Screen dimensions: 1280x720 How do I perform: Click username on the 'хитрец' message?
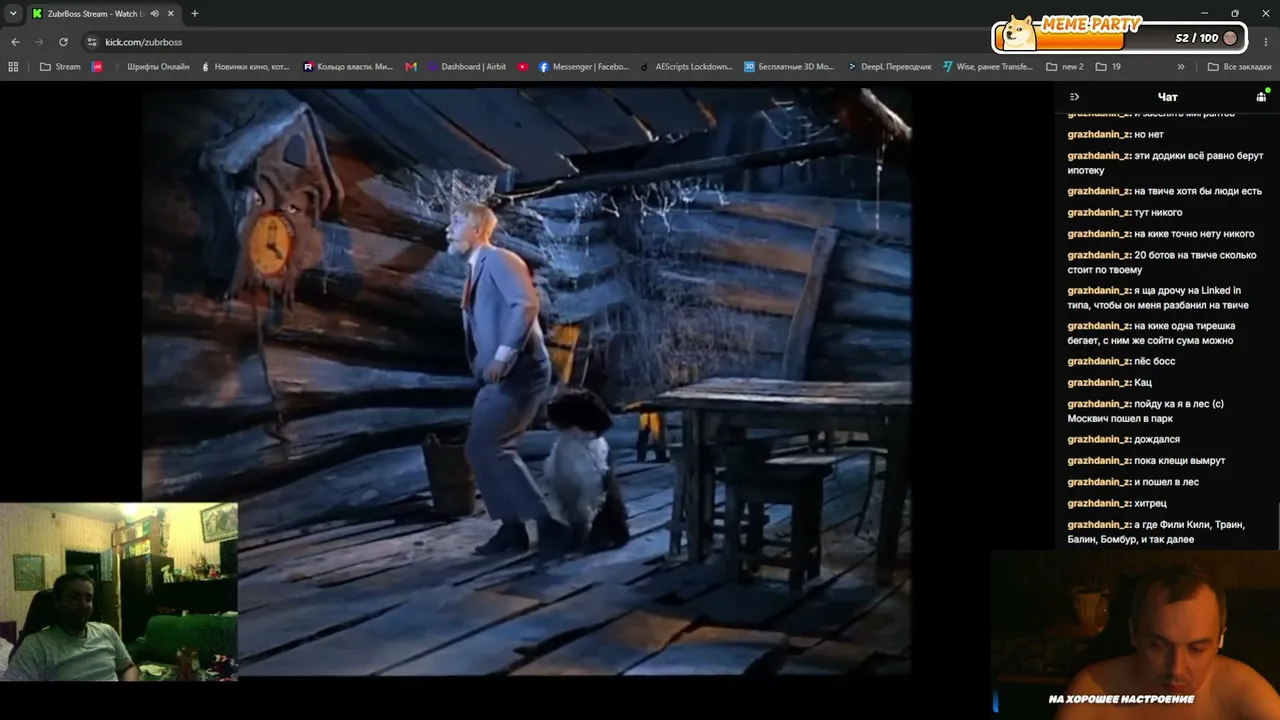(1099, 503)
